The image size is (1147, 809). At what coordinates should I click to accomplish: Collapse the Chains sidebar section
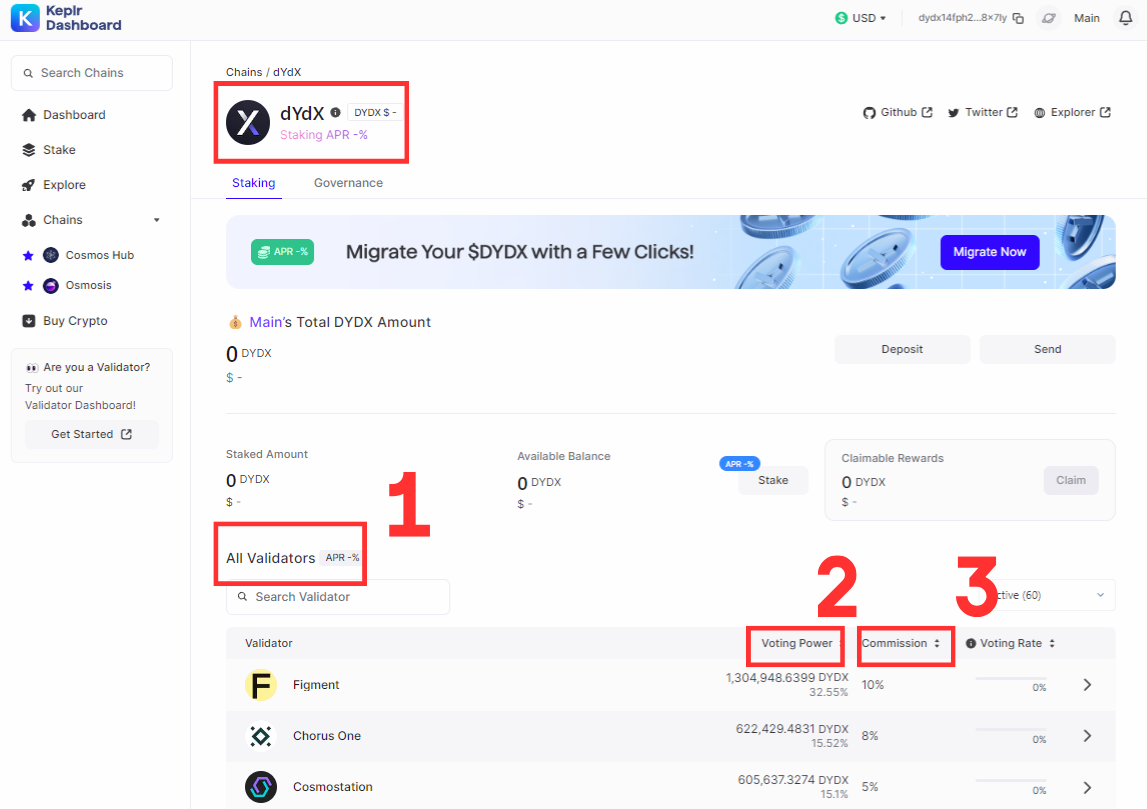click(x=156, y=220)
